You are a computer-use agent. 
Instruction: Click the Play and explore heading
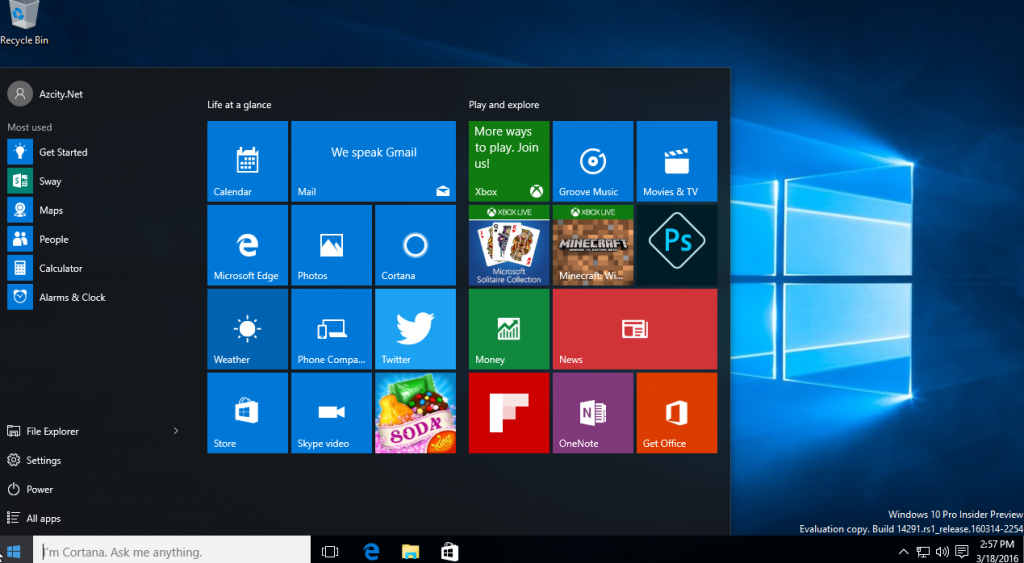(504, 105)
